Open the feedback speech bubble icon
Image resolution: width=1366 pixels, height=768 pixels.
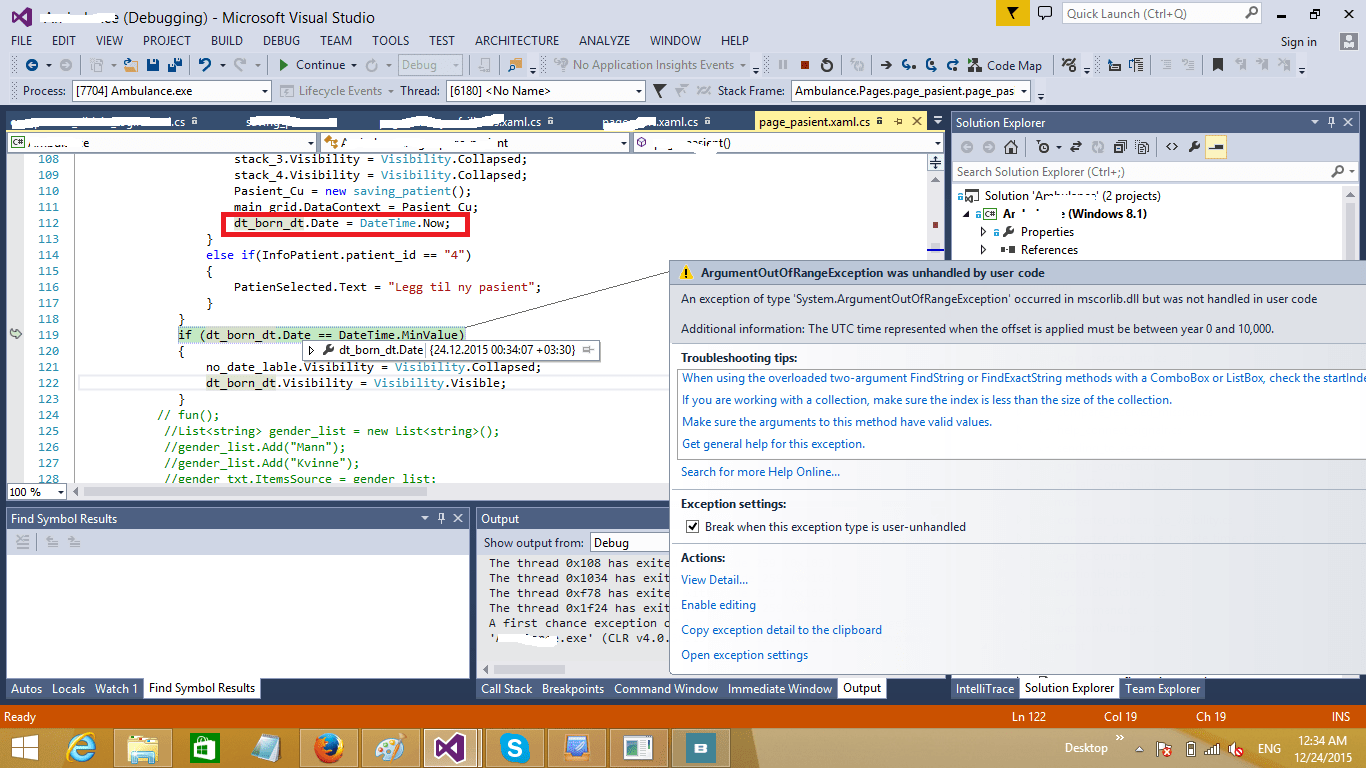(x=1045, y=14)
